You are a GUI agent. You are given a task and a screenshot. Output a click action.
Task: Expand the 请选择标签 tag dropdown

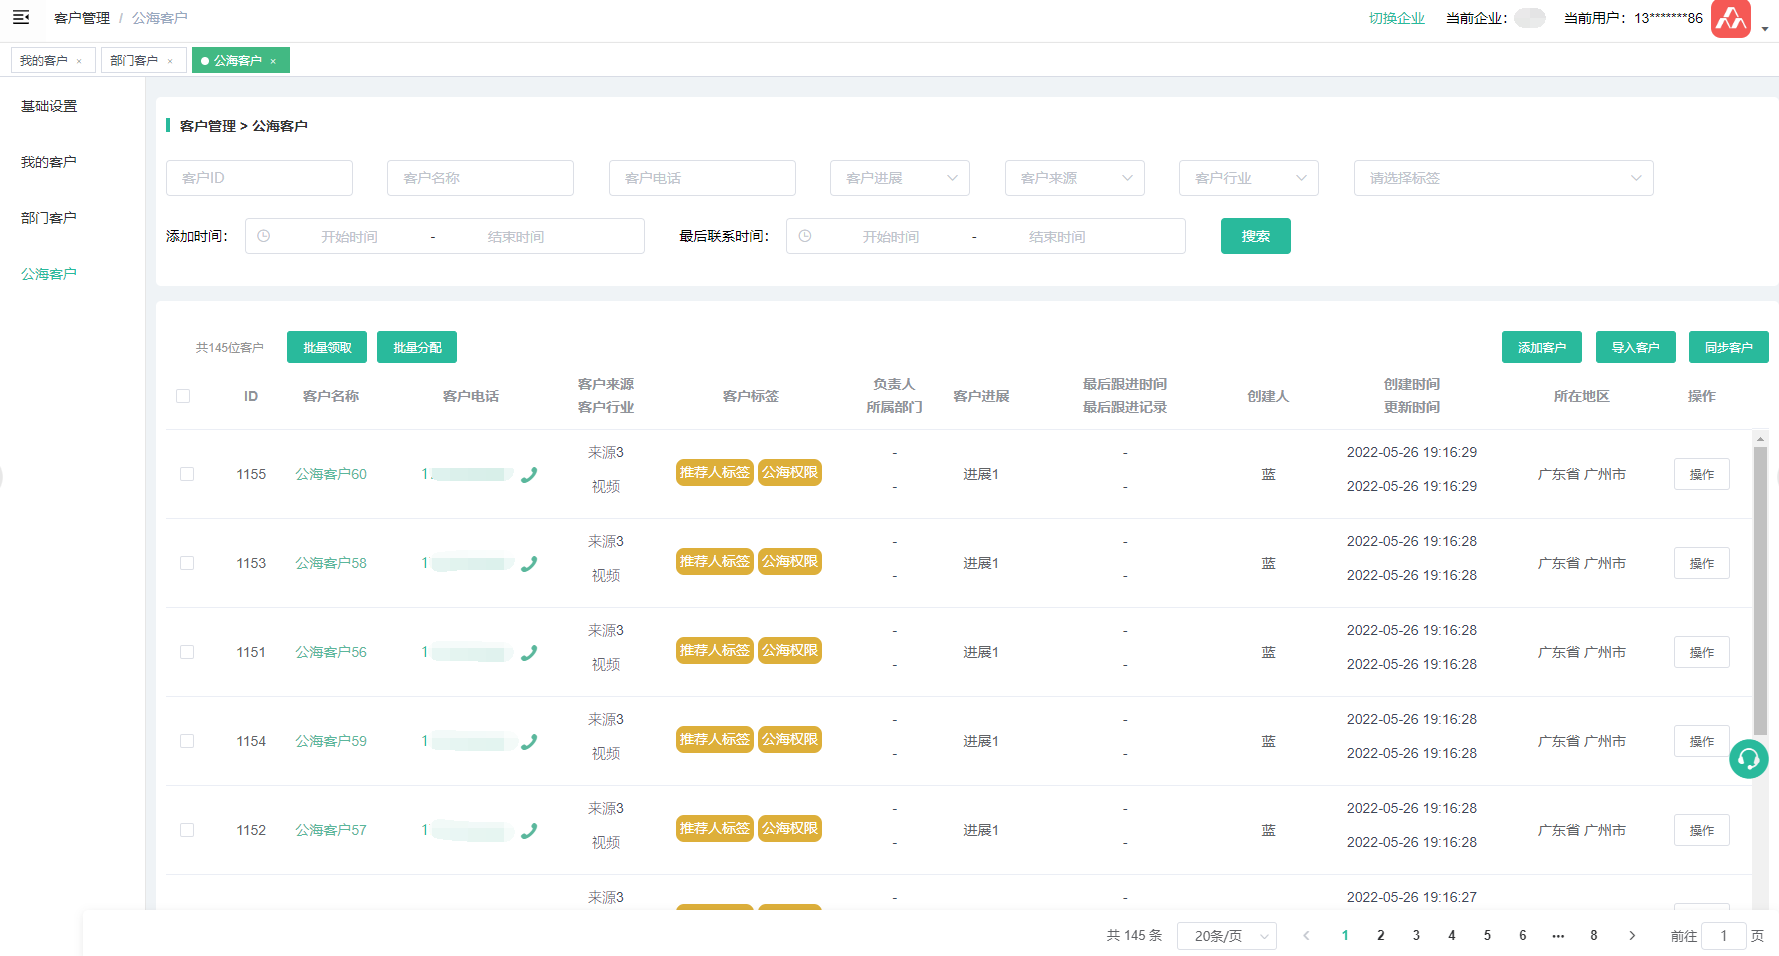pos(1502,178)
